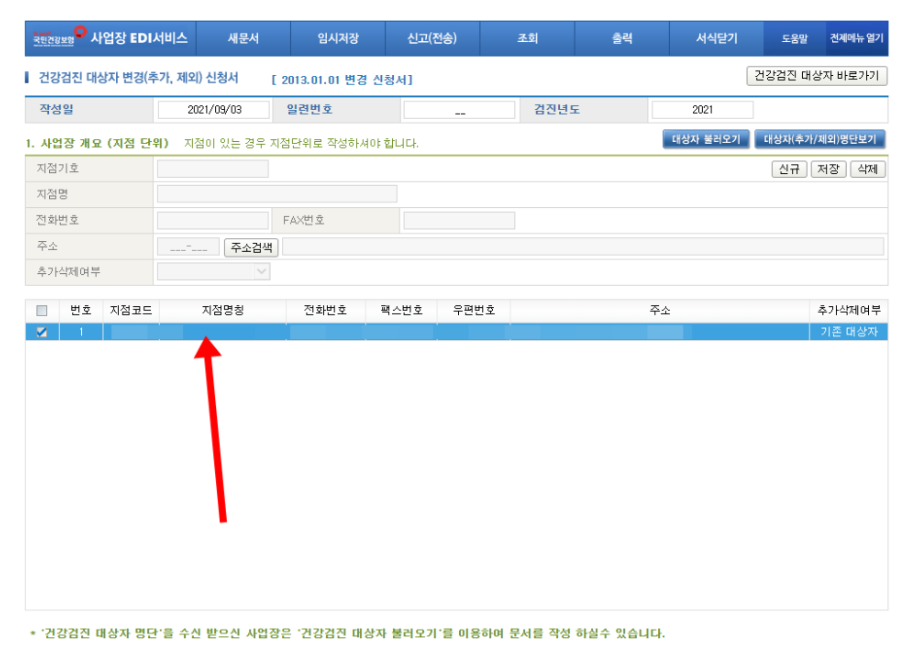Click the 지점명칭 column header
Viewport: 916px width, 664px height.
click(x=223, y=311)
